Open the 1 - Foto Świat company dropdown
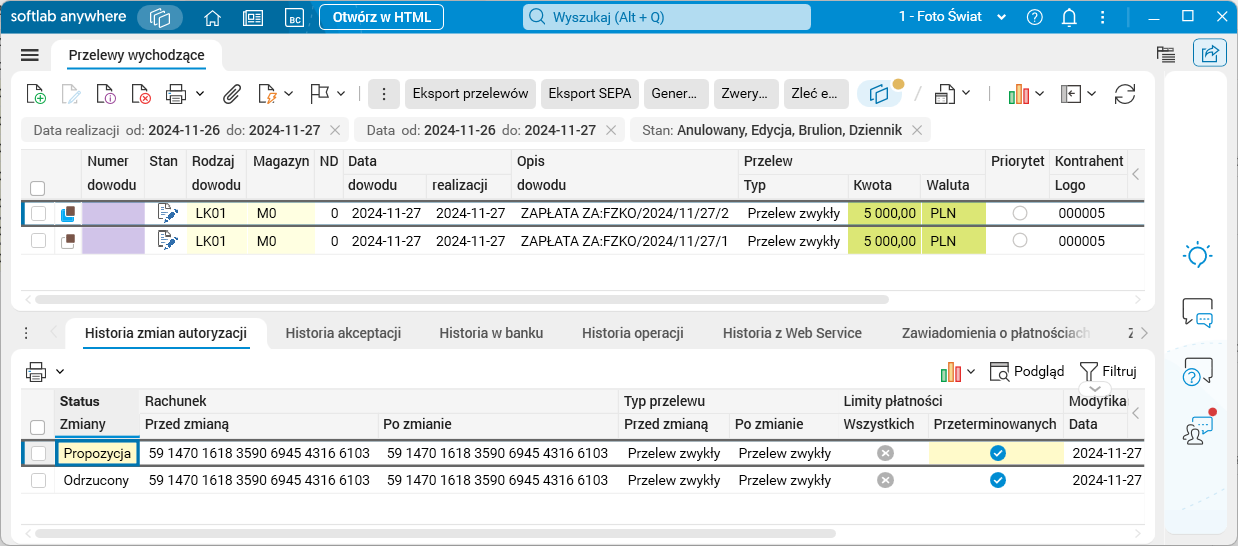This screenshot has width=1238, height=546. point(953,17)
